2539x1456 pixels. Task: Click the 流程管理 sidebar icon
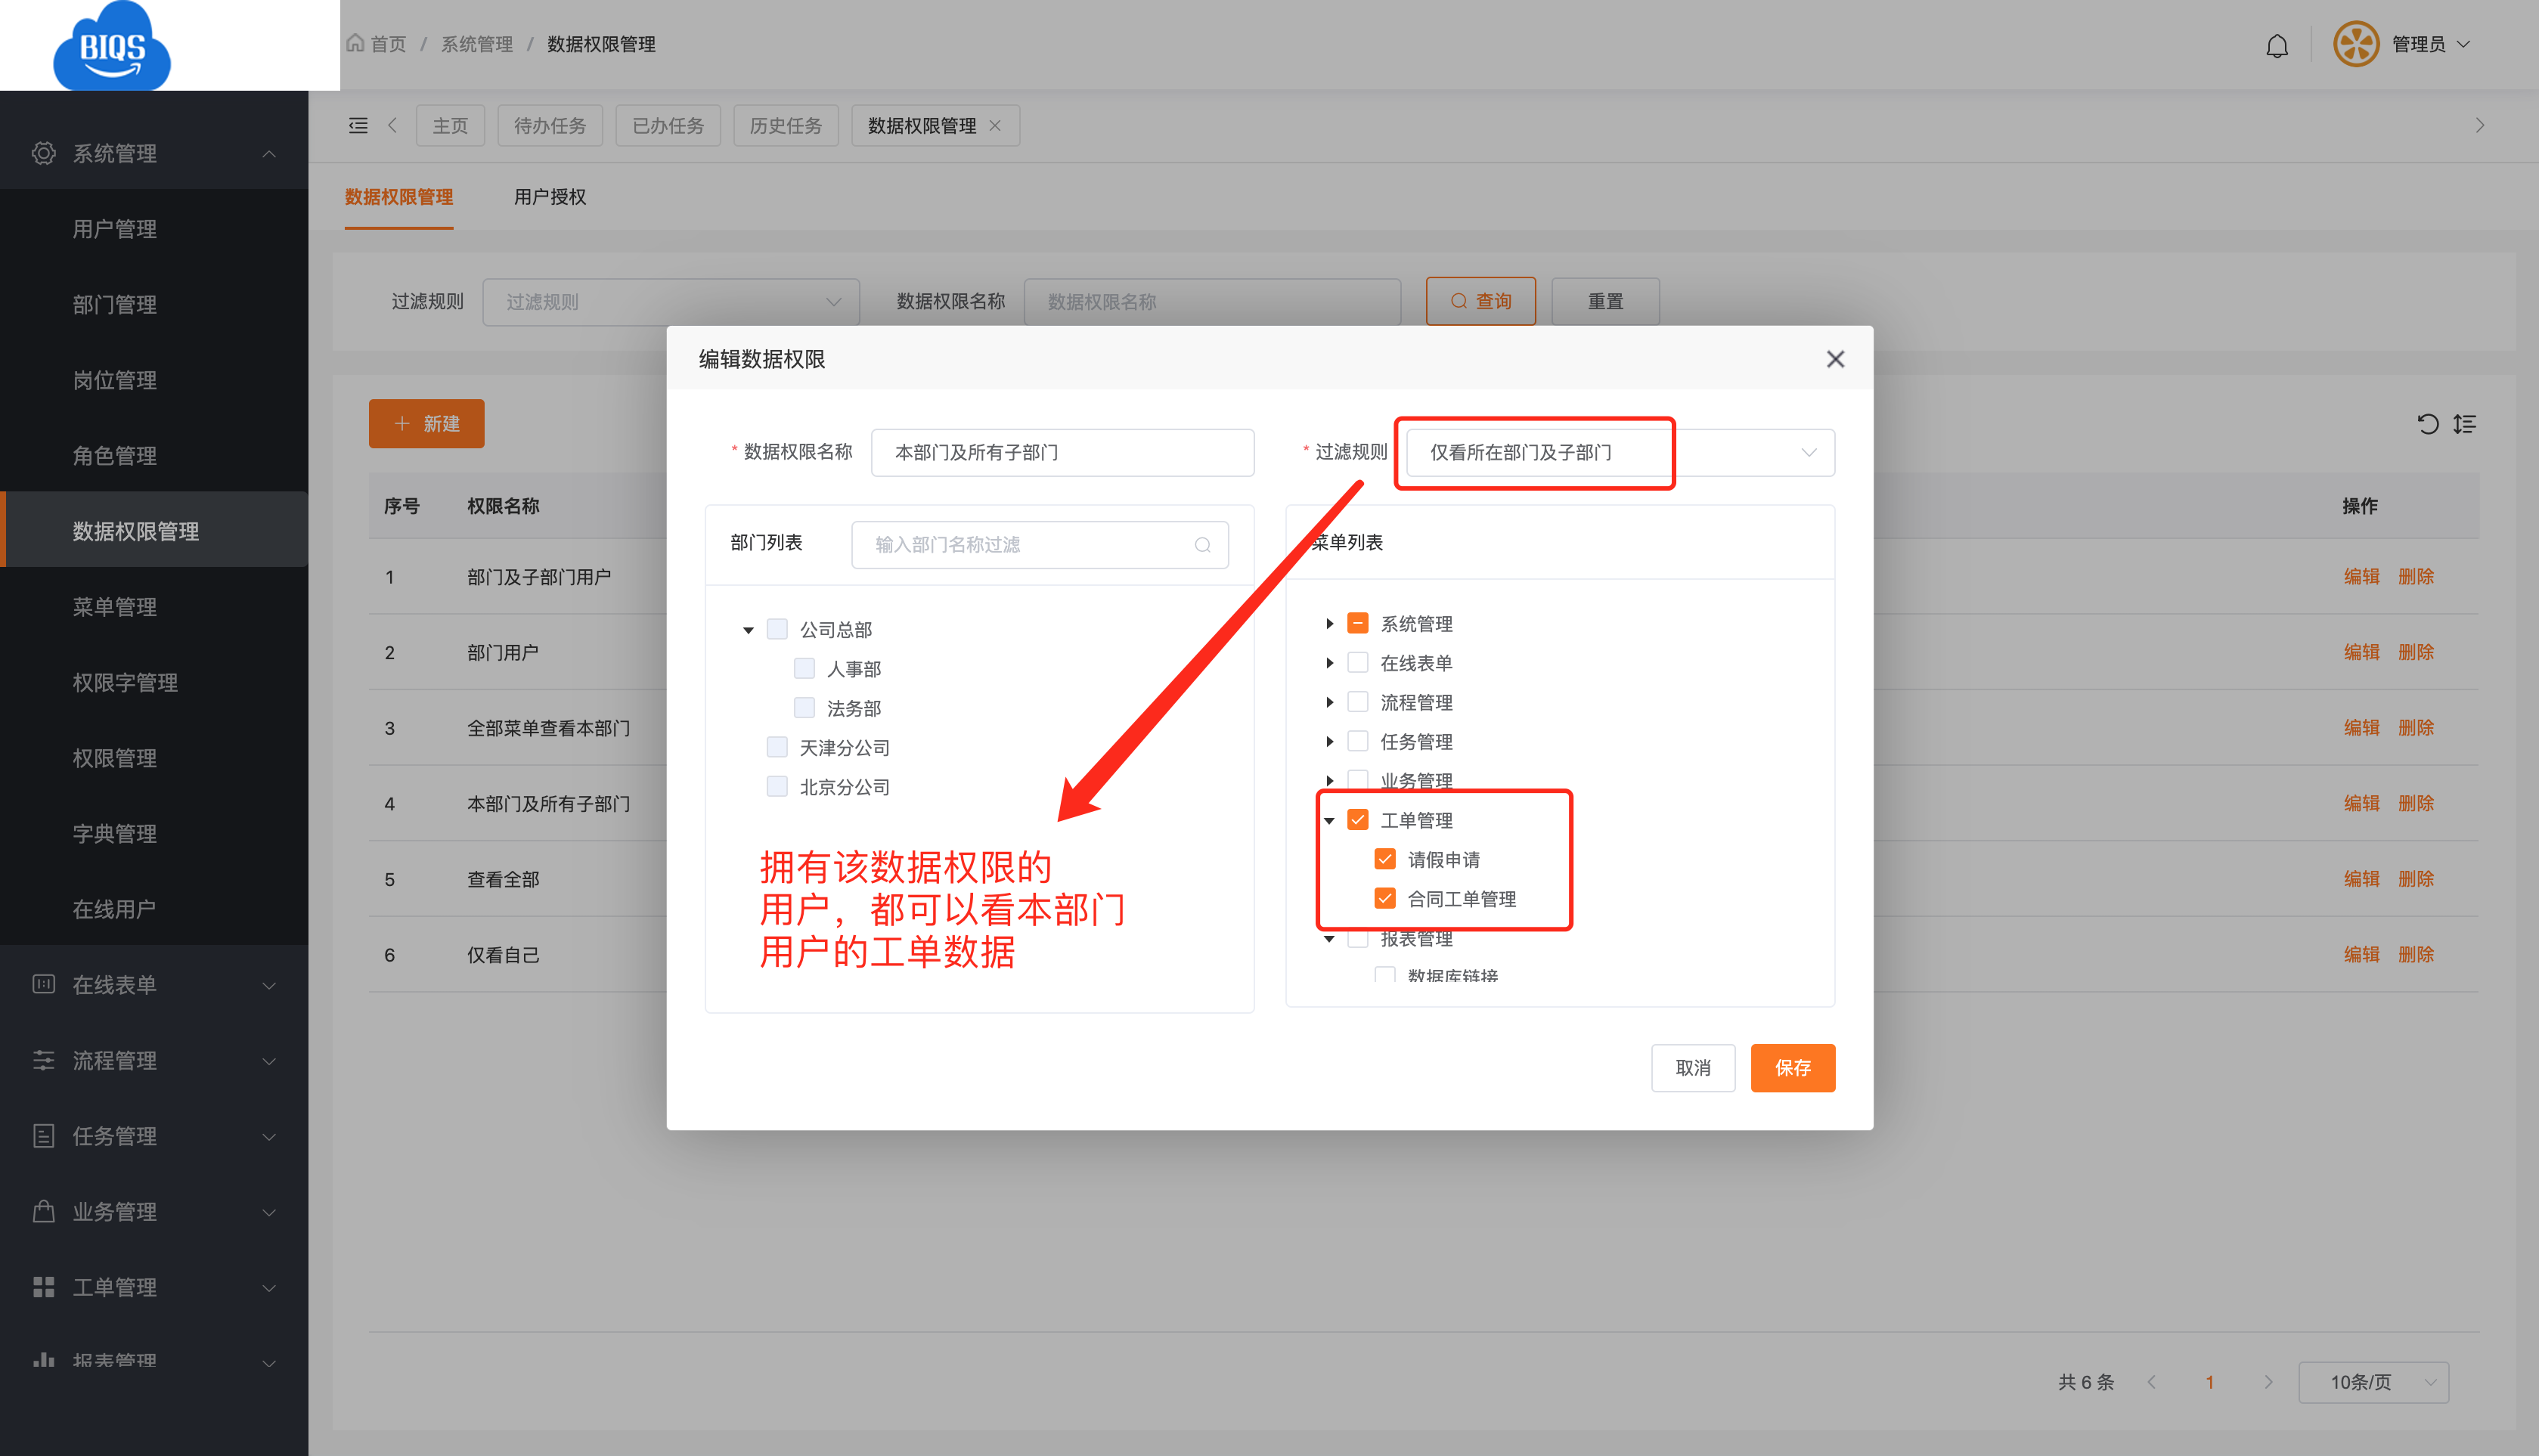44,1060
